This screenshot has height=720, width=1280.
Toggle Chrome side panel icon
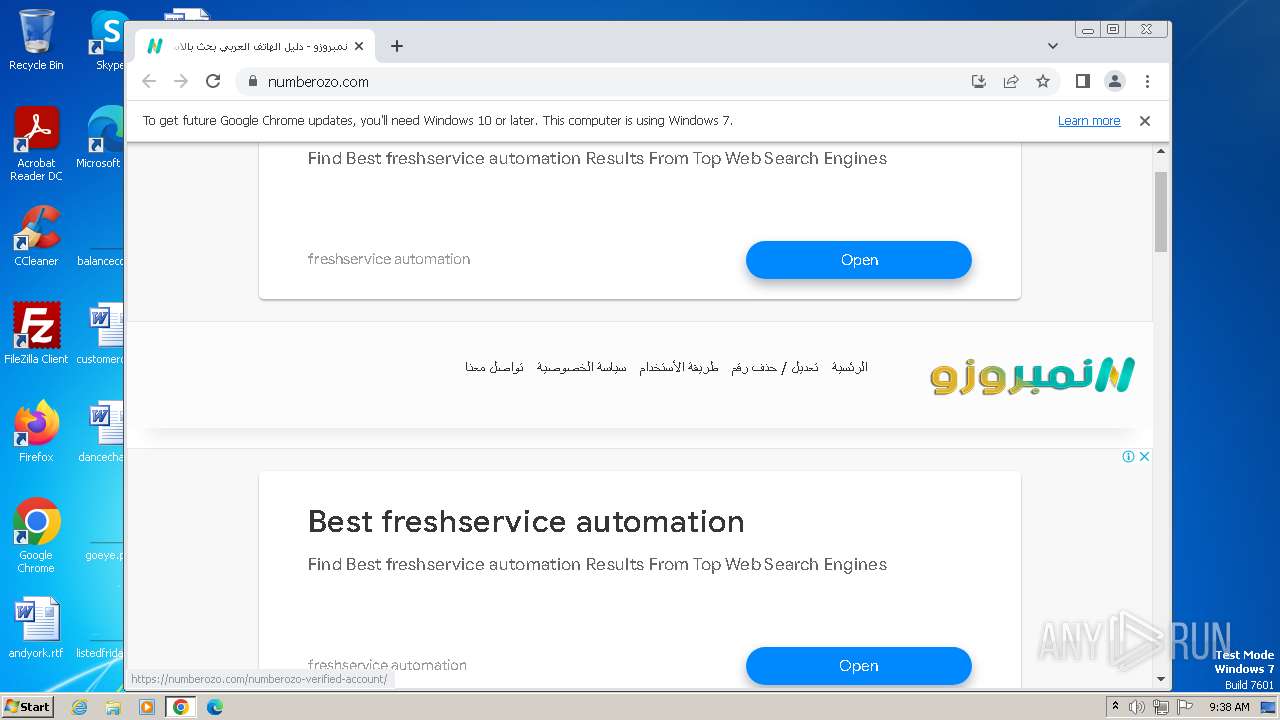[x=1082, y=82]
